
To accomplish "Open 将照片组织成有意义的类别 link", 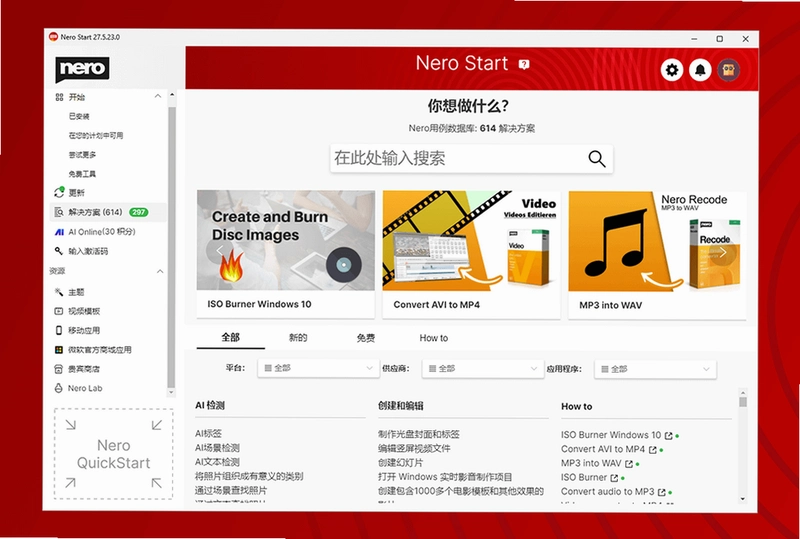I will 249,476.
